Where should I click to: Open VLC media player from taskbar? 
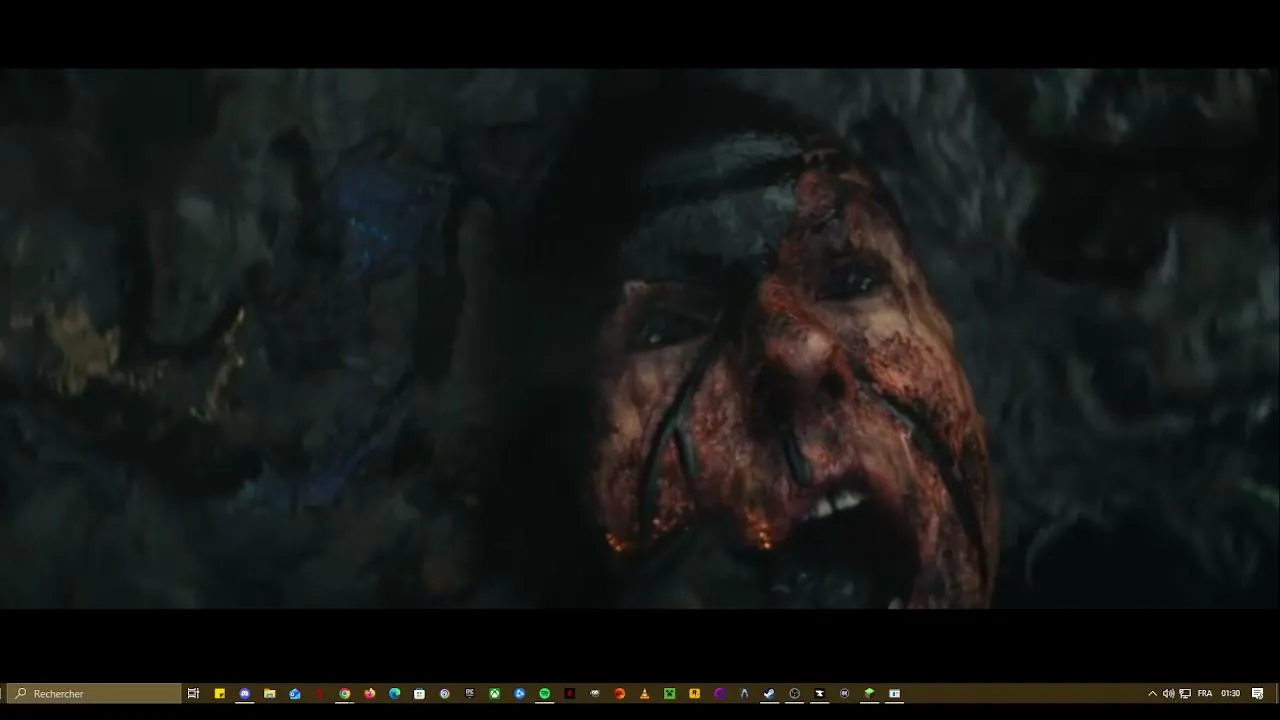click(x=644, y=693)
